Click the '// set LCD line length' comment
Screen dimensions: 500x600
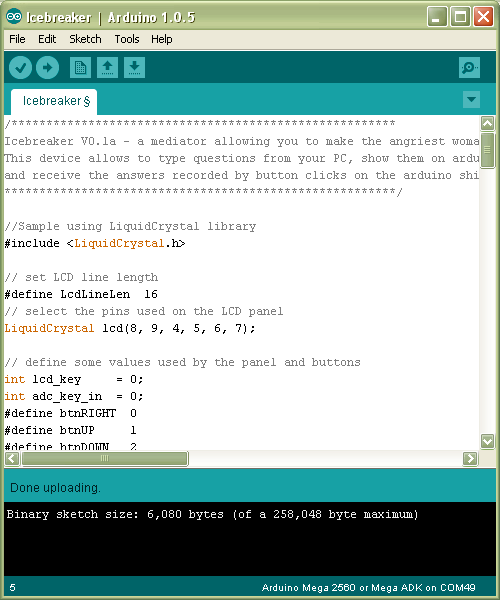[x=81, y=277]
